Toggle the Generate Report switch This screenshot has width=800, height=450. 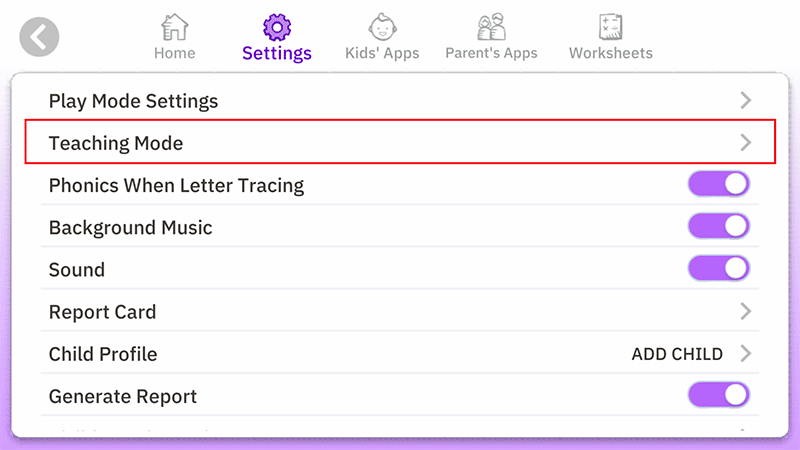(x=718, y=396)
